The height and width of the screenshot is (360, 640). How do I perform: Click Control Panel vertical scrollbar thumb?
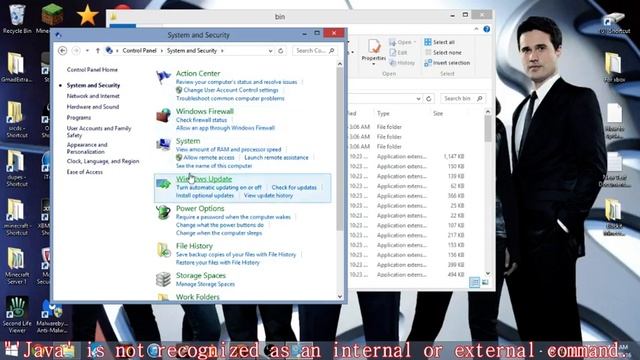click(340, 149)
